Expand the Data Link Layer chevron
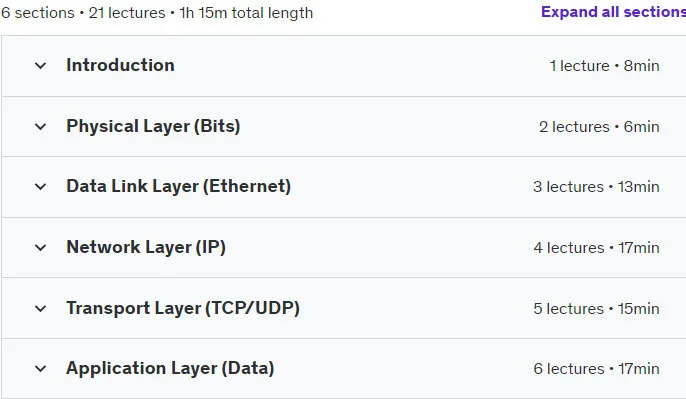686x399 pixels. pyautogui.click(x=41, y=187)
